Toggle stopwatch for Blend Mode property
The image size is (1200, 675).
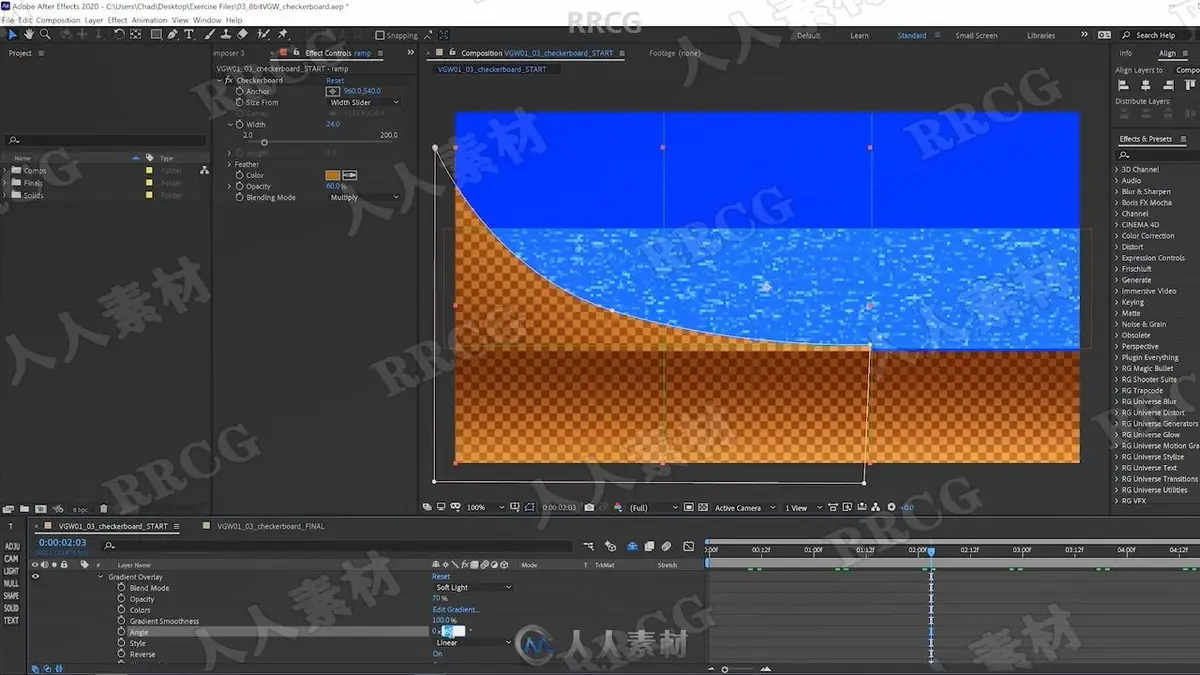(121, 588)
